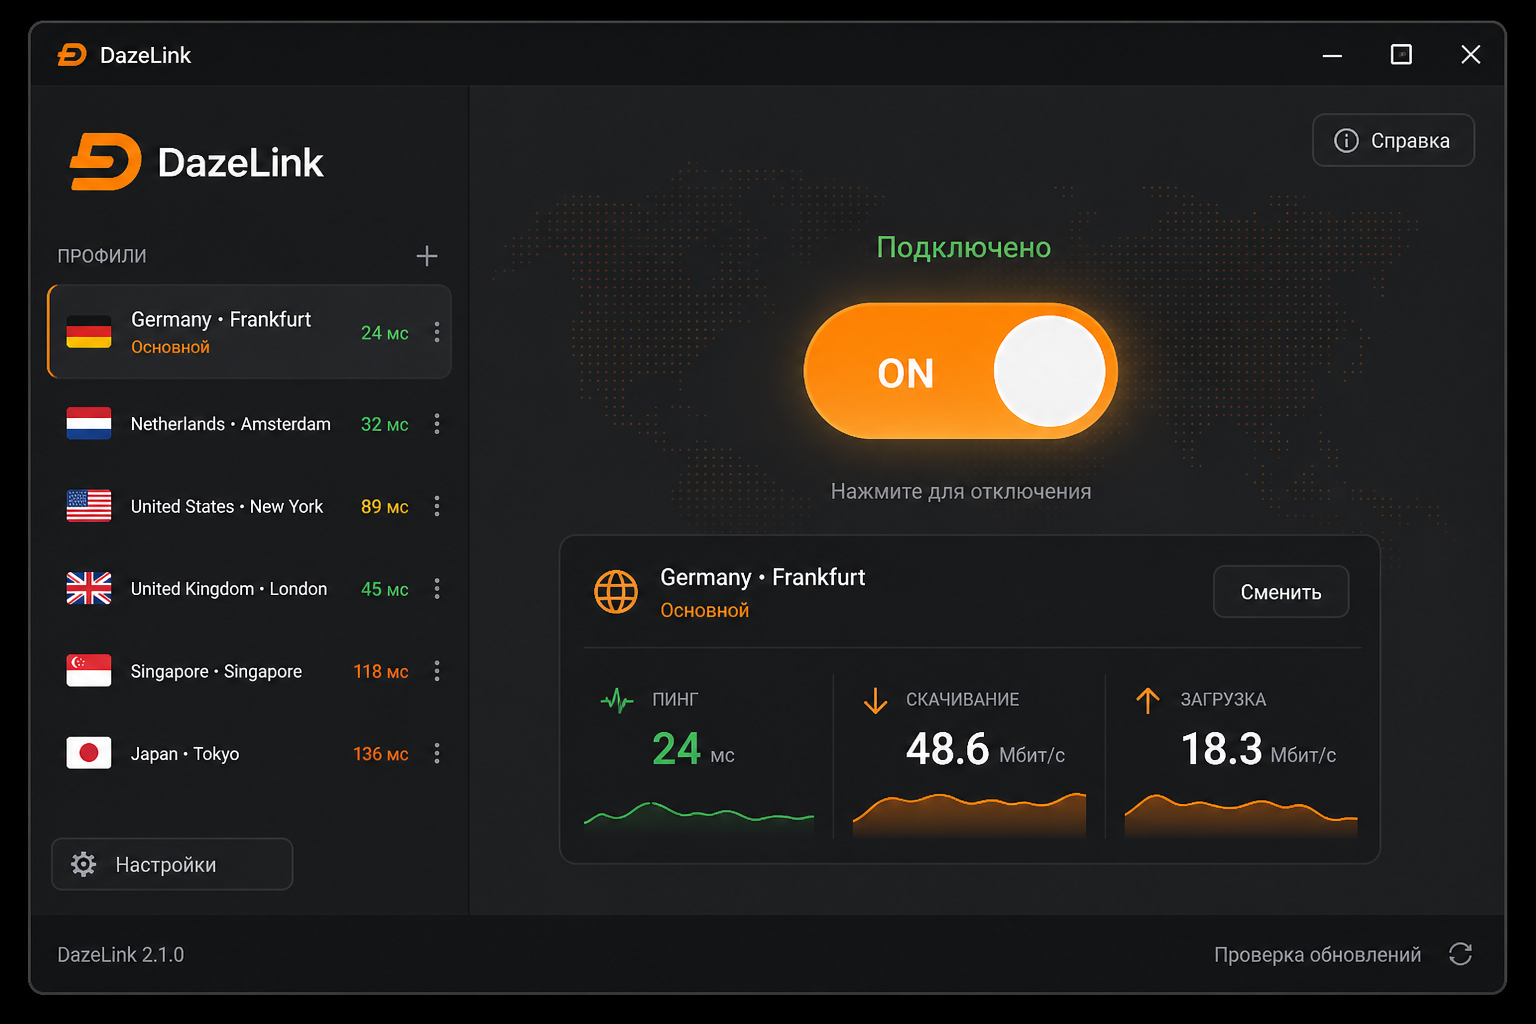The height and width of the screenshot is (1024, 1536).
Task: Maximize the DazeLink window
Action: 1401,55
